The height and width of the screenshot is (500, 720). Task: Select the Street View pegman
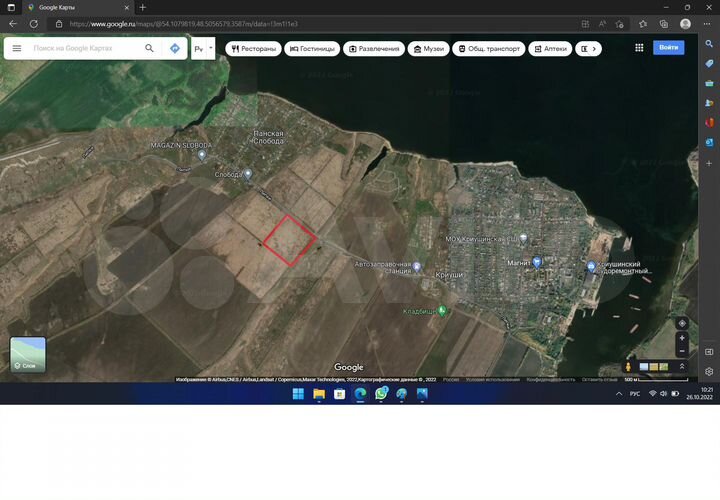[x=628, y=367]
